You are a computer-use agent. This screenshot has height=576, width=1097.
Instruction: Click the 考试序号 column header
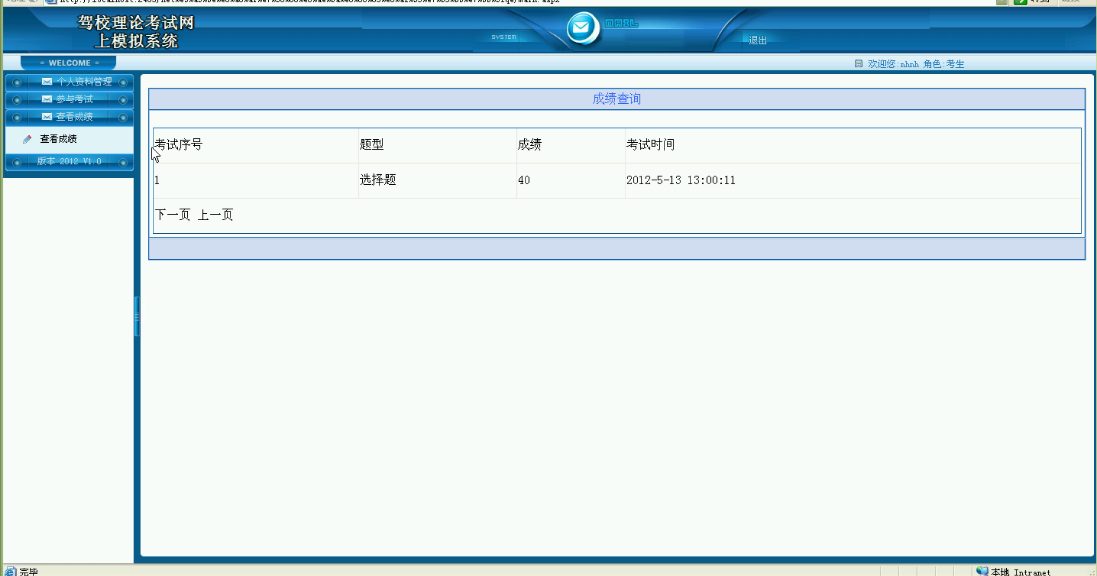pyautogui.click(x=178, y=145)
